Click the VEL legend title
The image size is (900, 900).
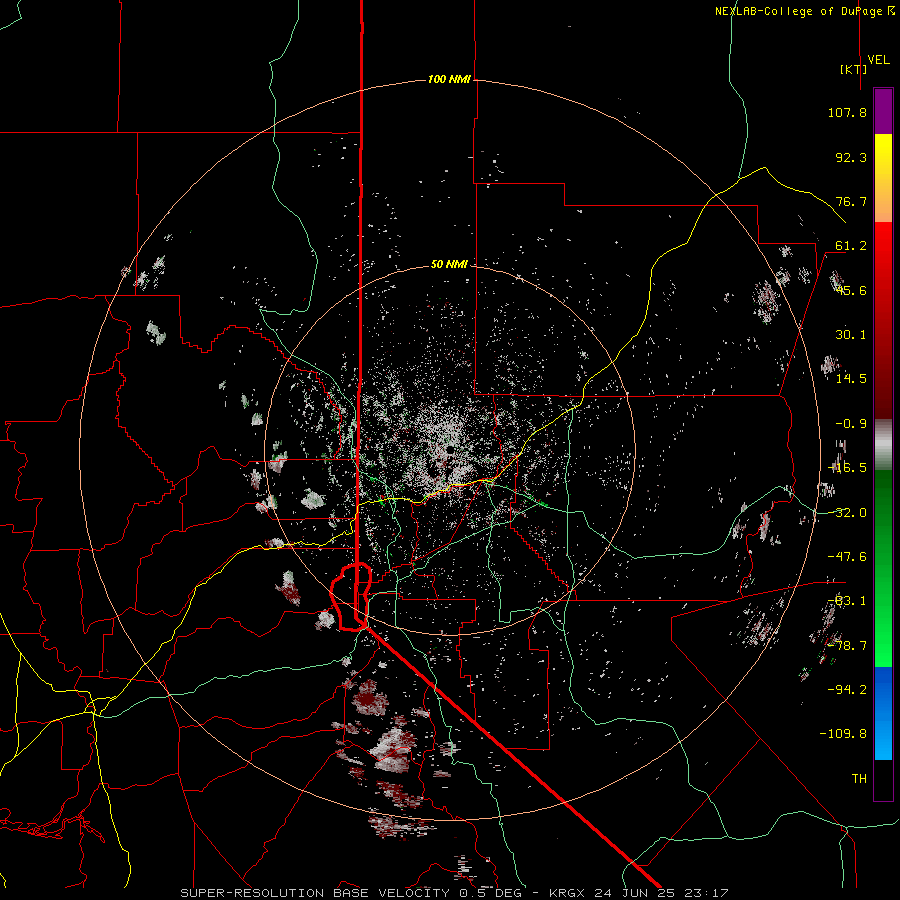[x=878, y=60]
